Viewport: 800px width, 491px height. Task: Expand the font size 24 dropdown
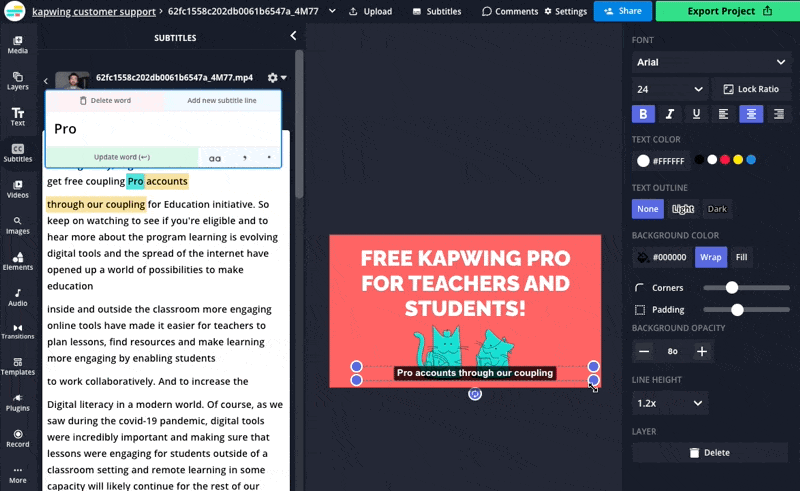[x=669, y=89]
